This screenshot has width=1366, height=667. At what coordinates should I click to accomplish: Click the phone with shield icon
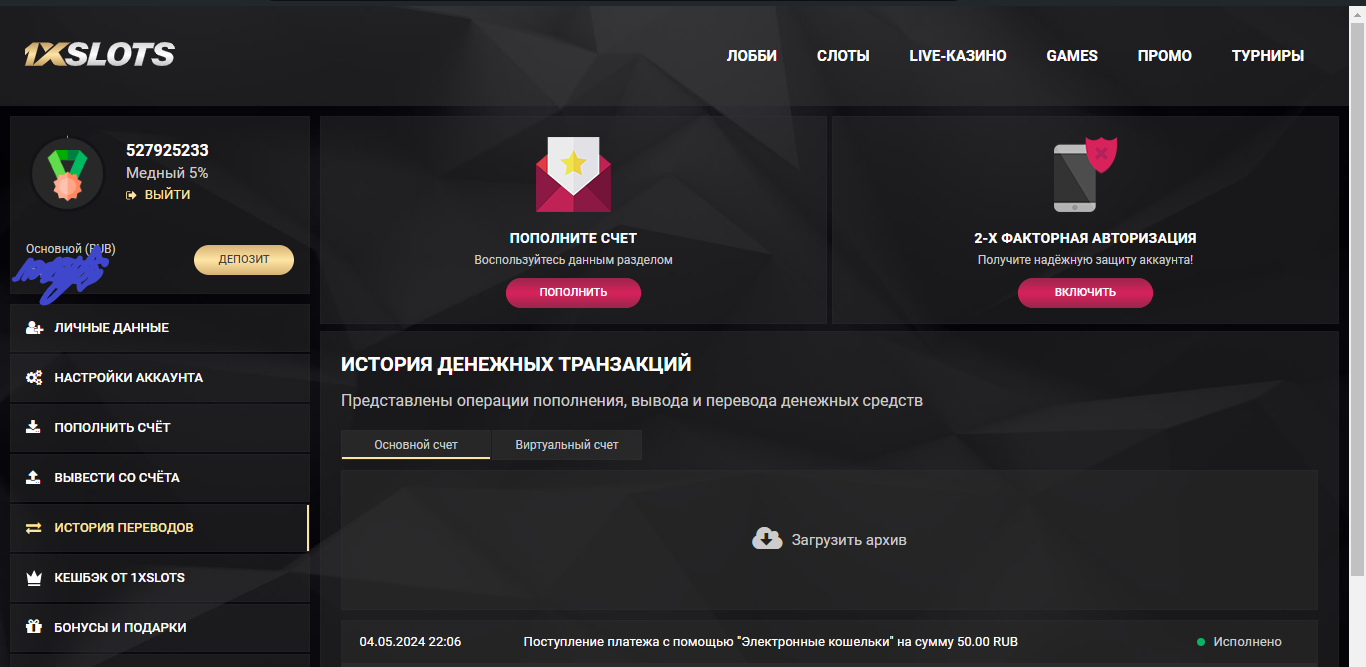(x=1085, y=175)
